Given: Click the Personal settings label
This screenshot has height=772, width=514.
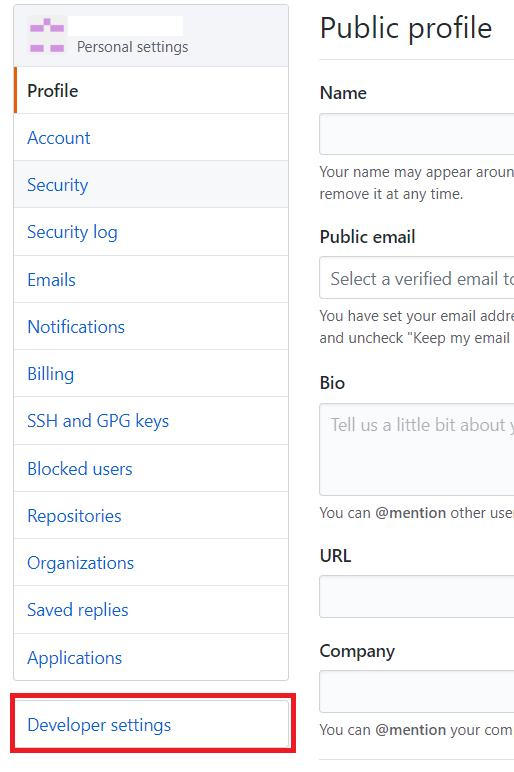Looking at the screenshot, I should click(x=132, y=47).
